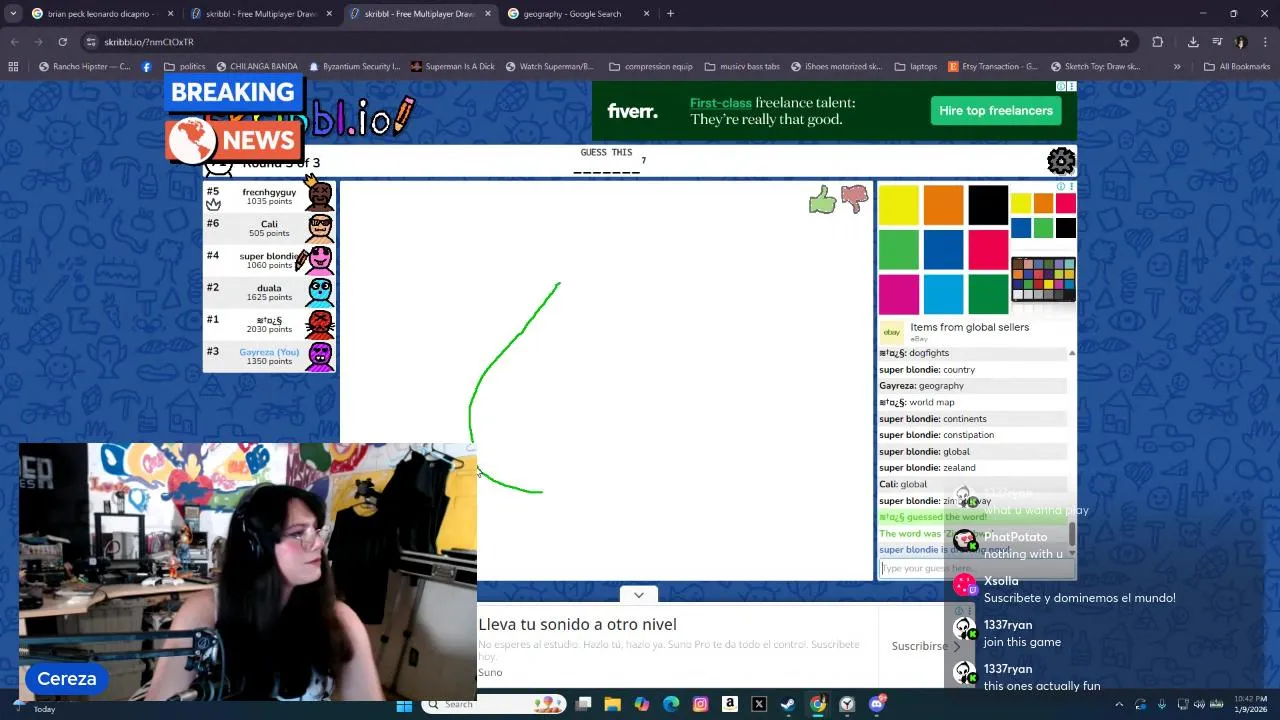Open Microsoft Edge from the taskbar
The height and width of the screenshot is (720, 1280).
click(x=671, y=705)
